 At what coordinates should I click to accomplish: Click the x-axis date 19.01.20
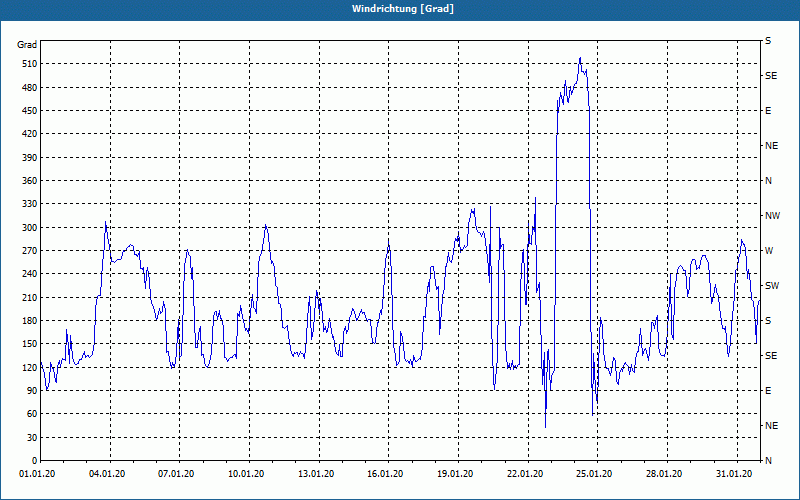455,474
